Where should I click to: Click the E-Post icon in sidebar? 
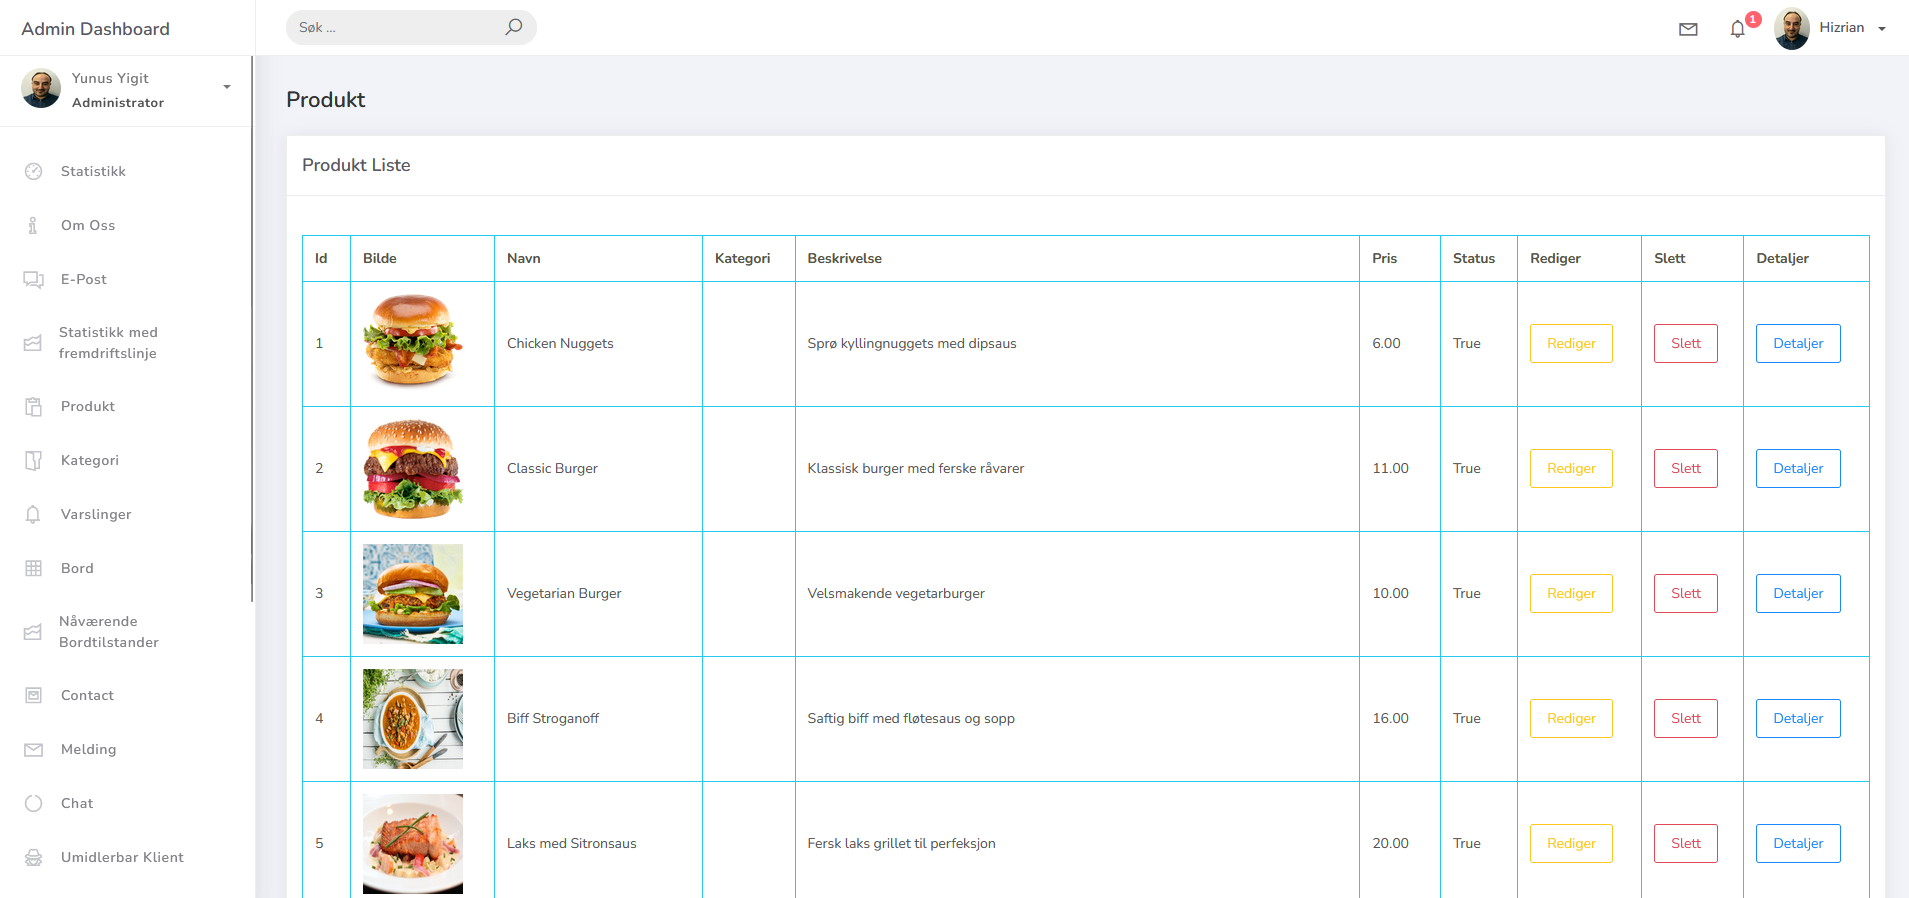coord(34,279)
